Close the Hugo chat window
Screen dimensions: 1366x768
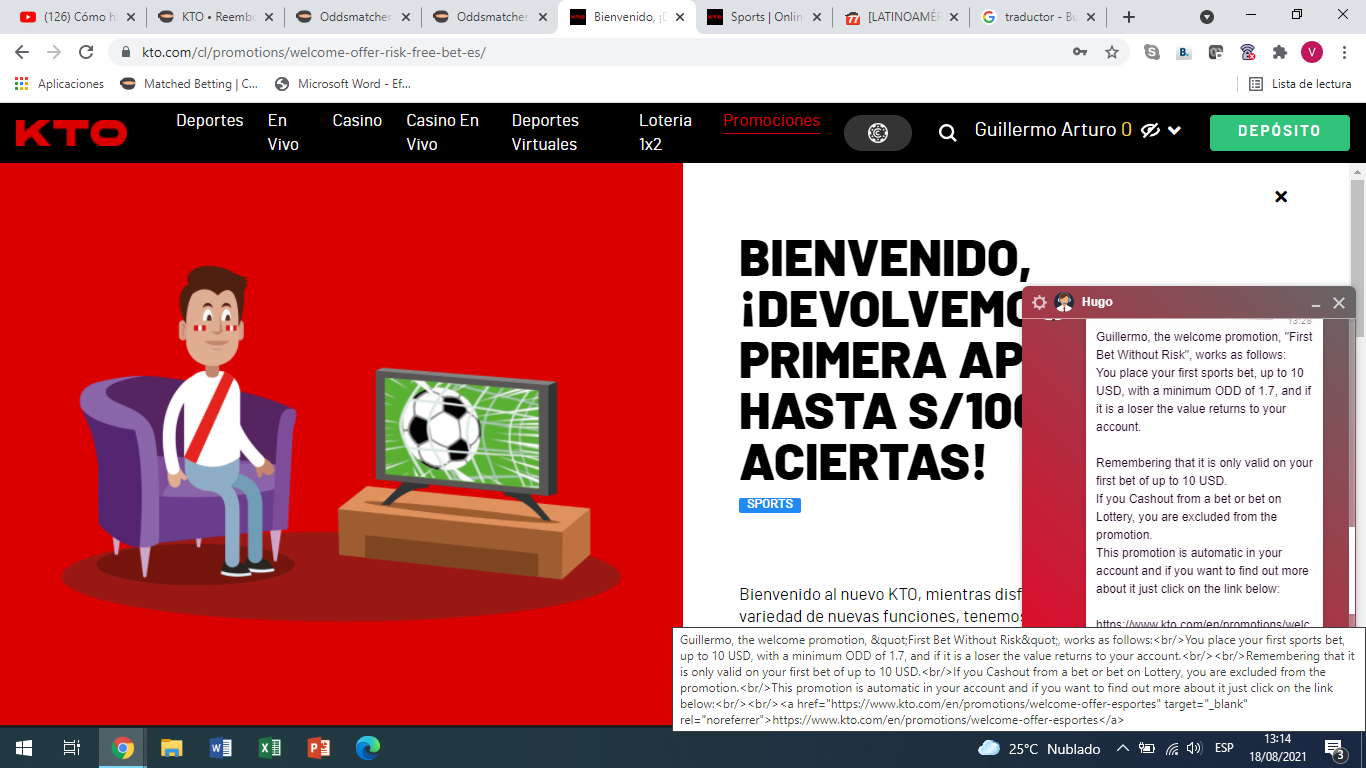click(1339, 303)
